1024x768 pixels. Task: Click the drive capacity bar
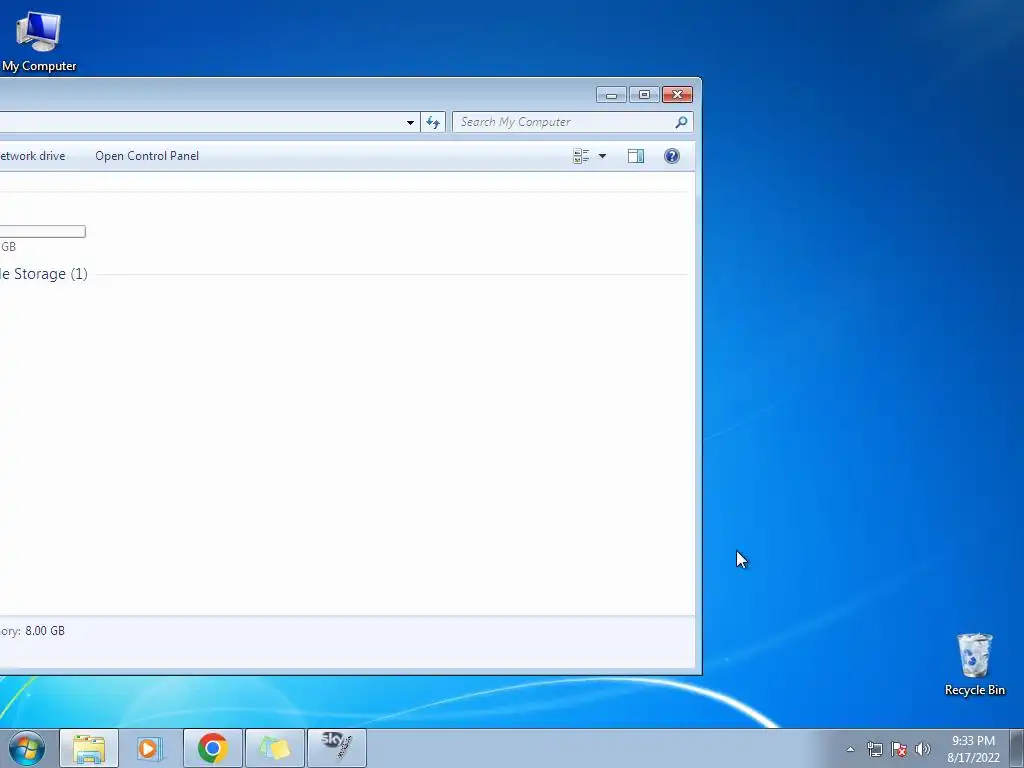(x=42, y=231)
